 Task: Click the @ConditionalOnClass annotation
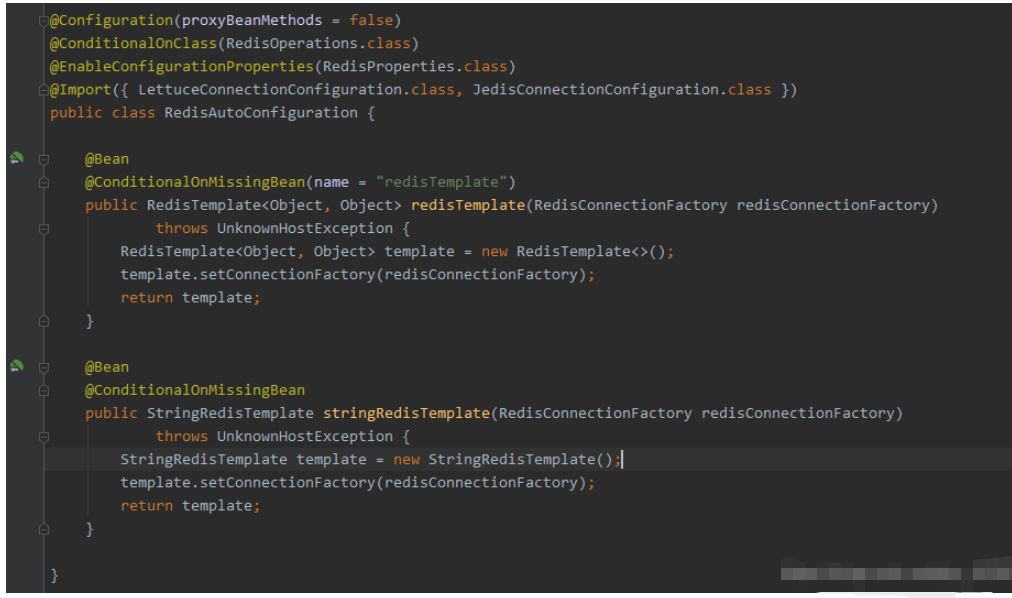pyautogui.click(x=133, y=43)
